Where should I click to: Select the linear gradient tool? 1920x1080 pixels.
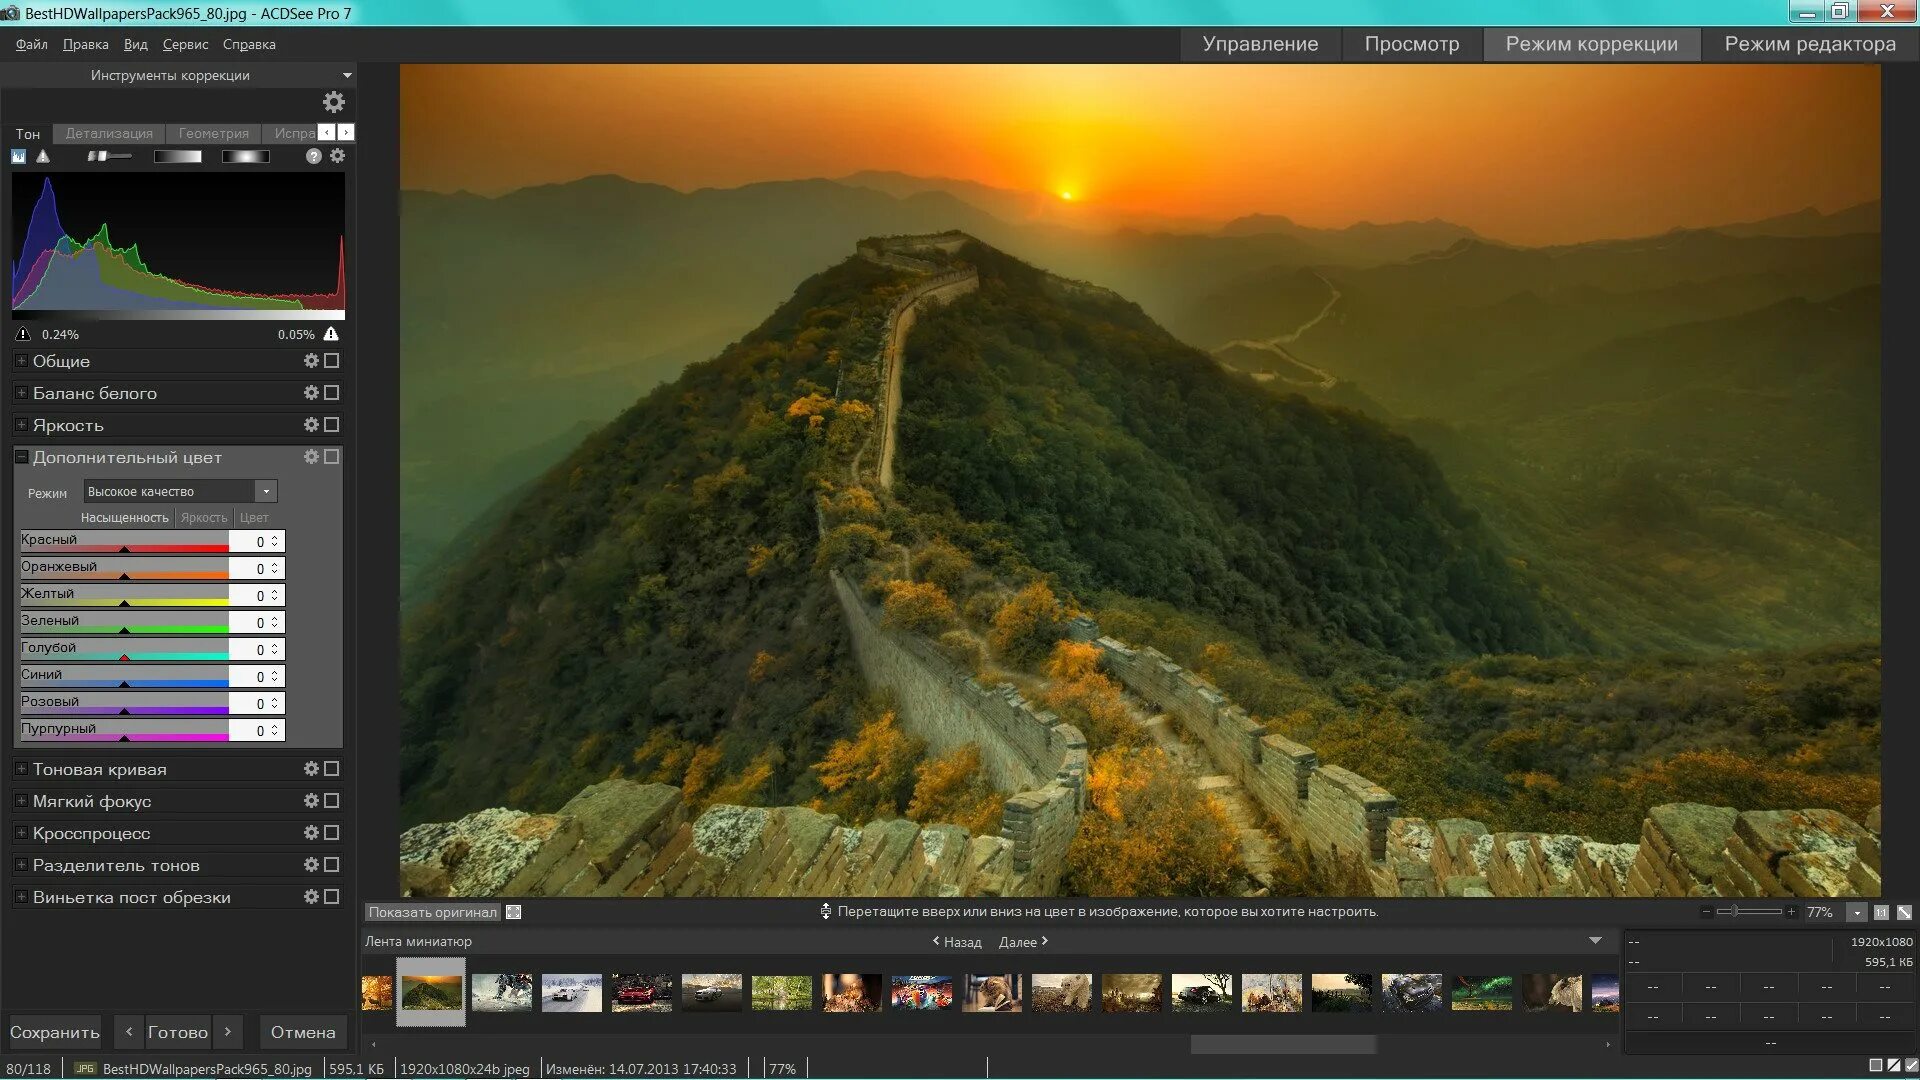point(178,156)
